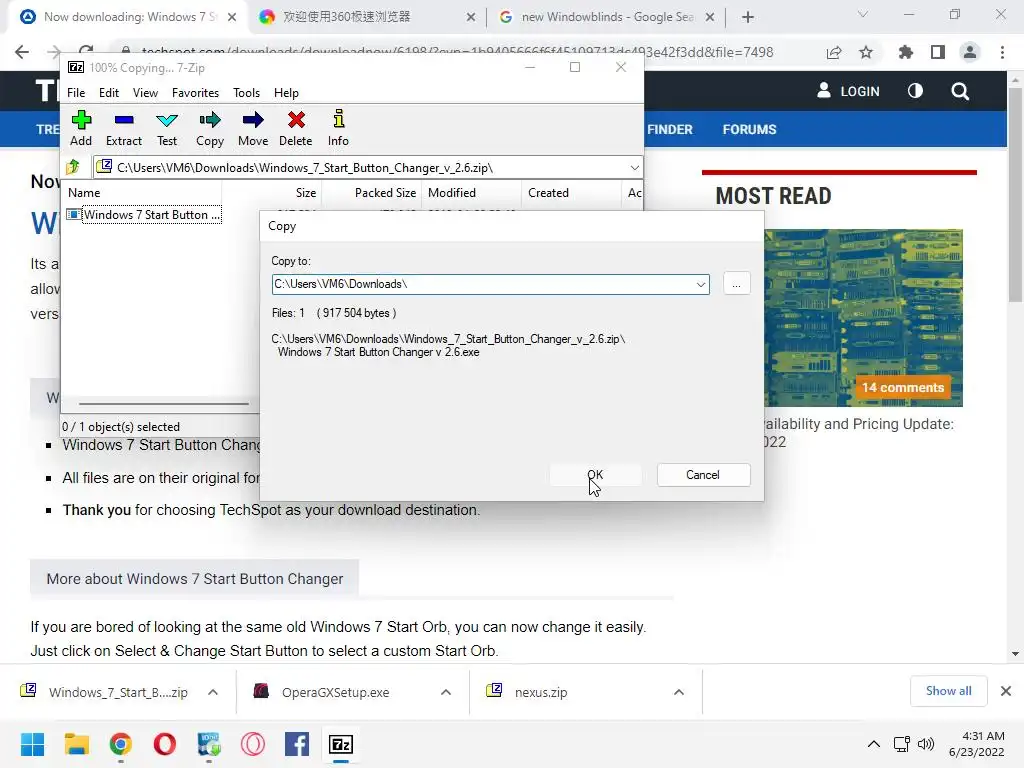1024x768 pixels.
Task: Bookmark this page with the star
Action: tap(866, 52)
